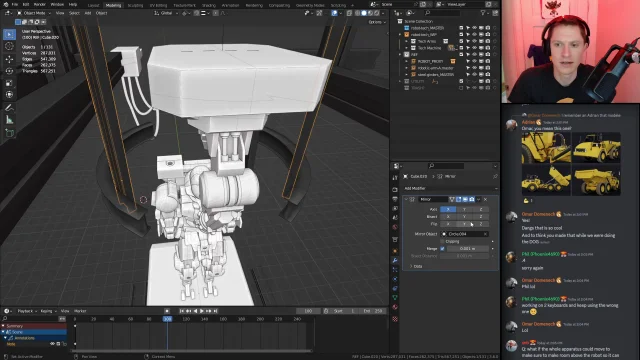The width and height of the screenshot is (640, 360).
Task: Hide Tech Area collection with eye icon
Action: 474,41
